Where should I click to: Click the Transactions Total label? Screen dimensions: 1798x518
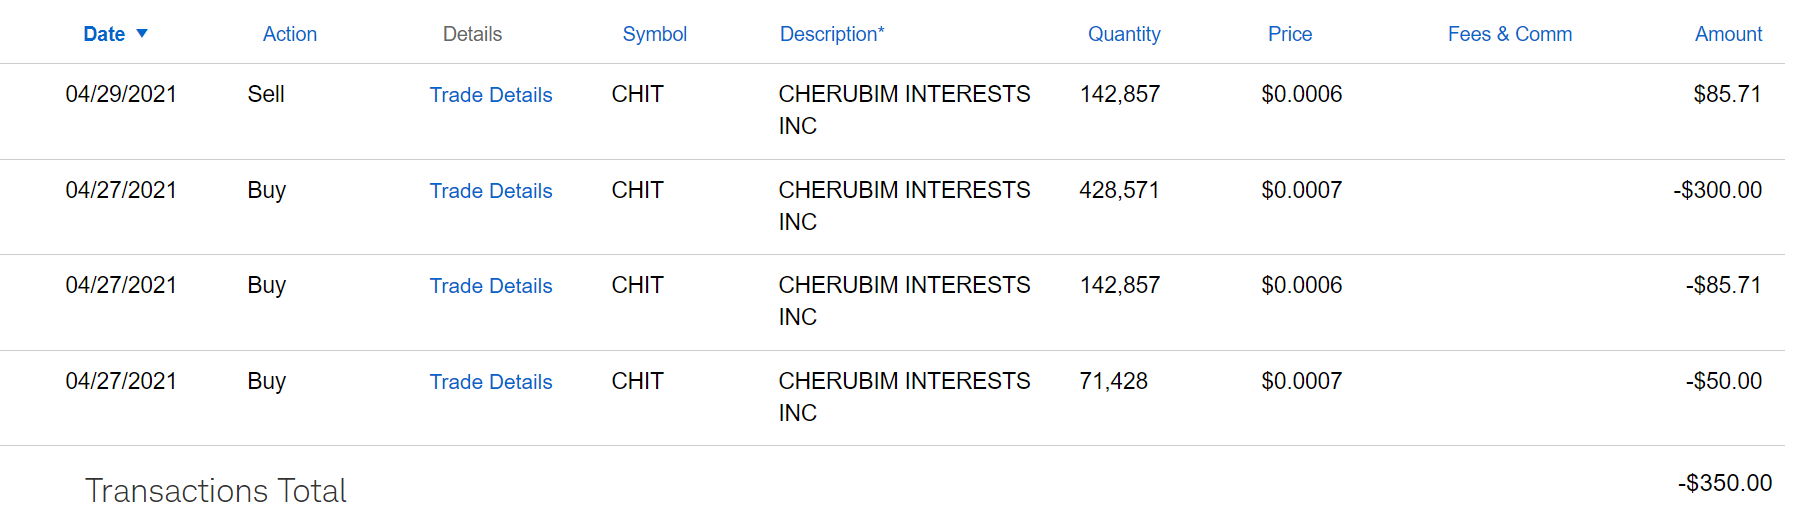point(216,491)
